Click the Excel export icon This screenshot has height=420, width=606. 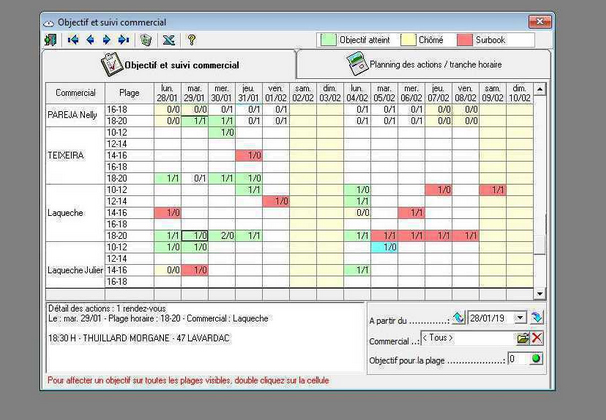(168, 40)
